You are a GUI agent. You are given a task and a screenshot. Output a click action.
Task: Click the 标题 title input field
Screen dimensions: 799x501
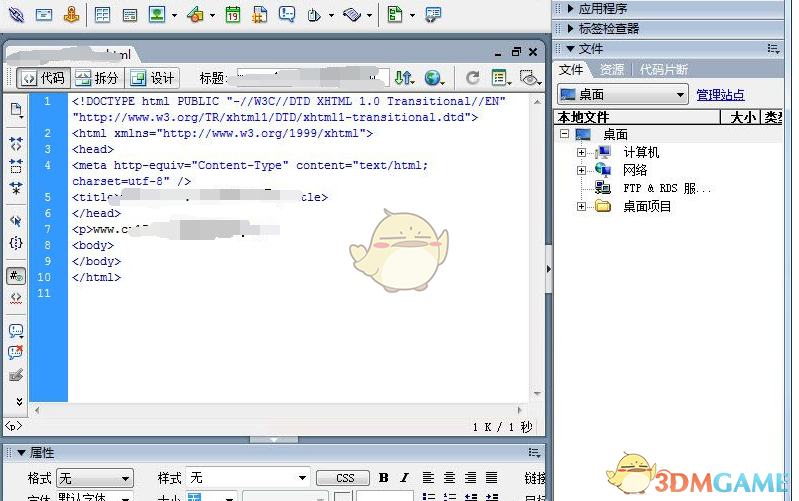coord(310,78)
